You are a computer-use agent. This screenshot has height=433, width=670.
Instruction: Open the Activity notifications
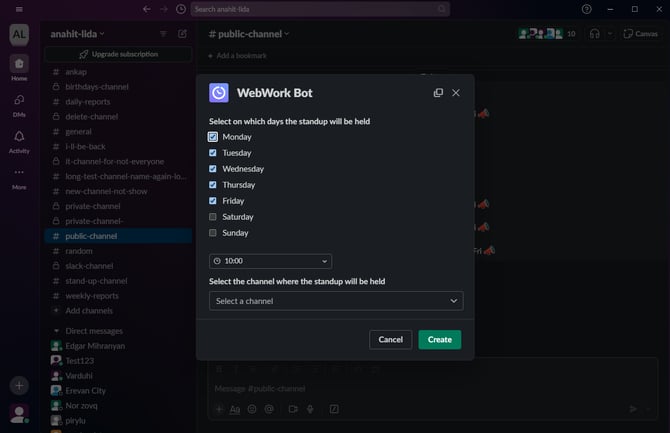[19, 139]
